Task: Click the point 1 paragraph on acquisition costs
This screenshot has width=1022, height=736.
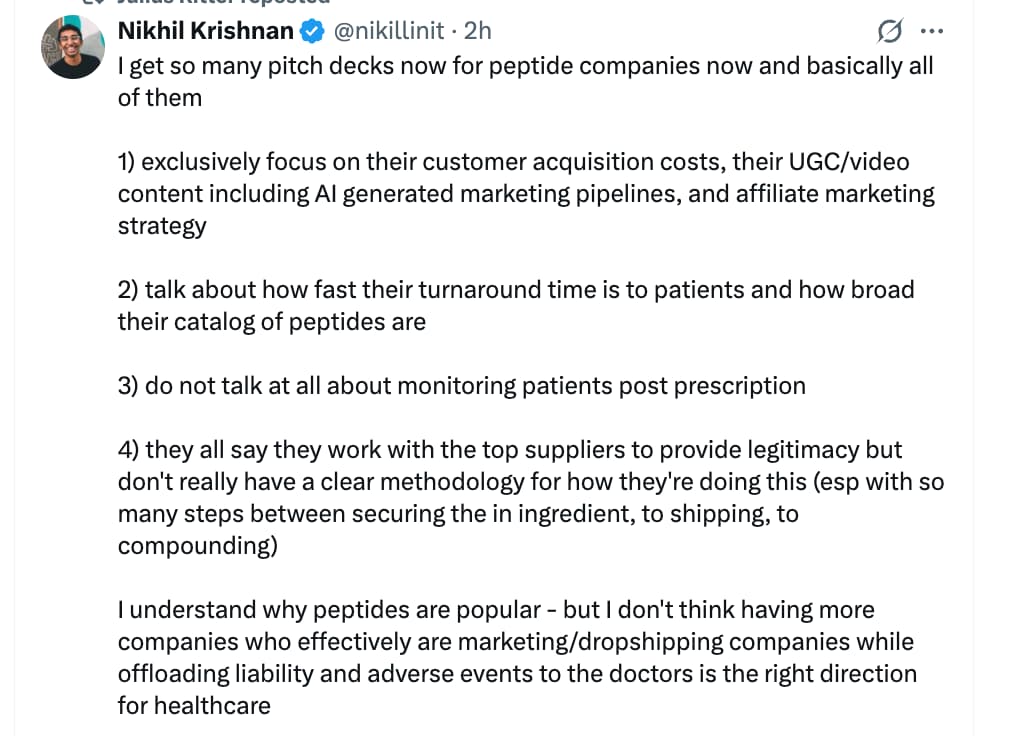Action: [526, 193]
